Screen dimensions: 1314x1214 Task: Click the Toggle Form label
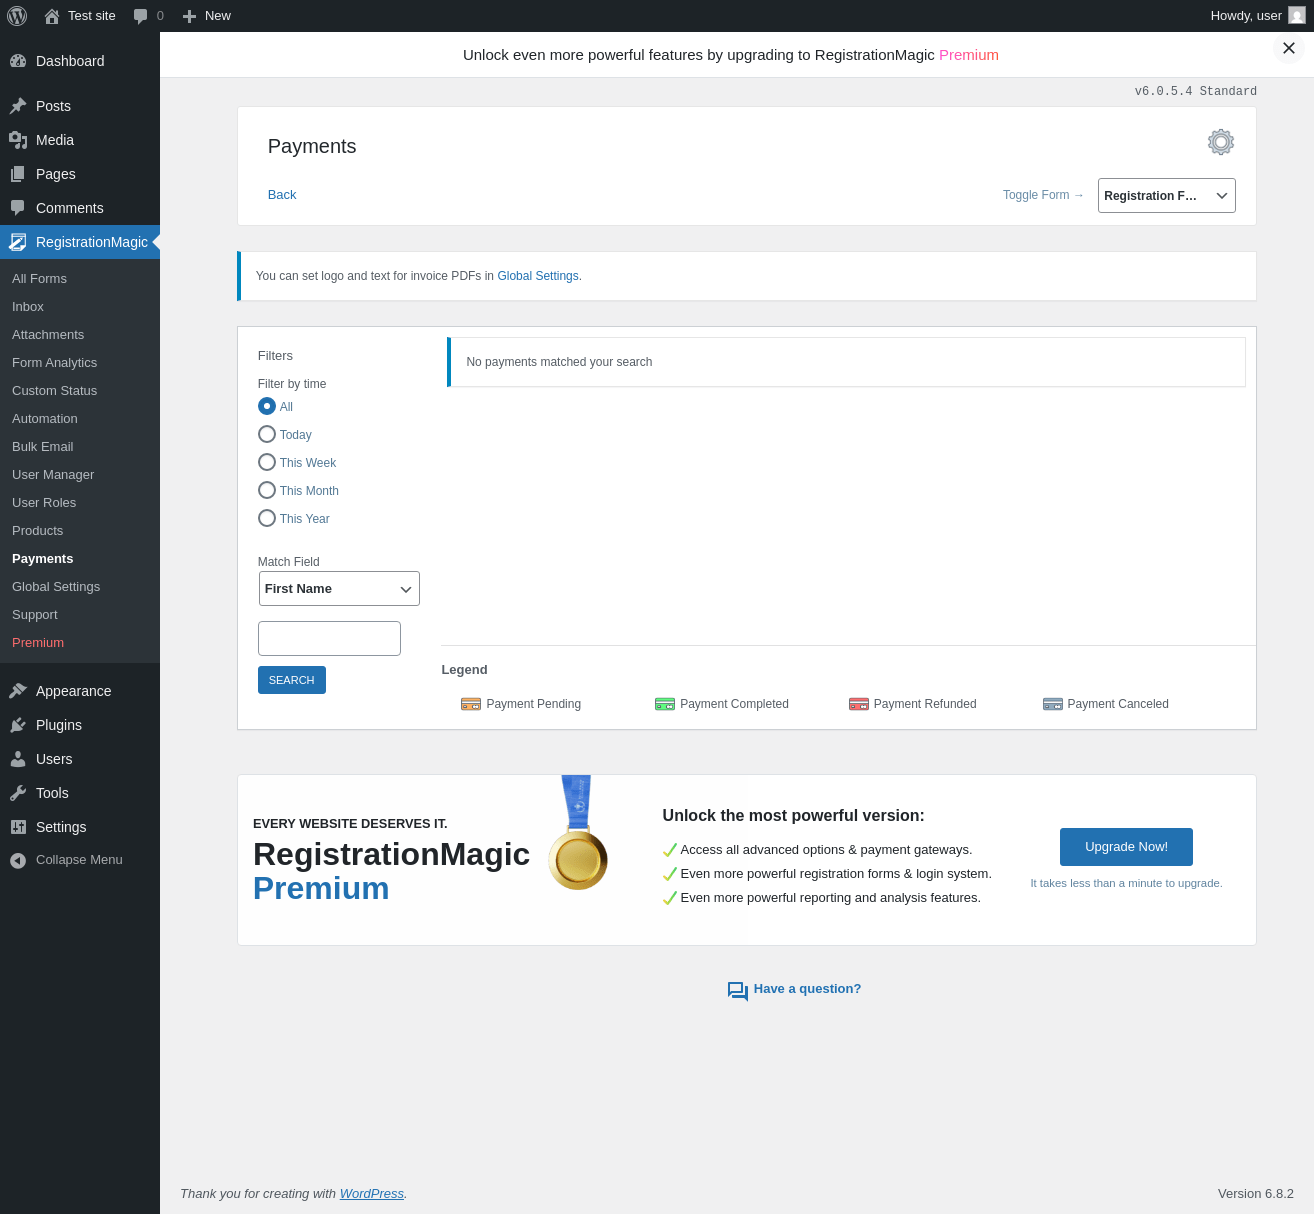(1043, 195)
